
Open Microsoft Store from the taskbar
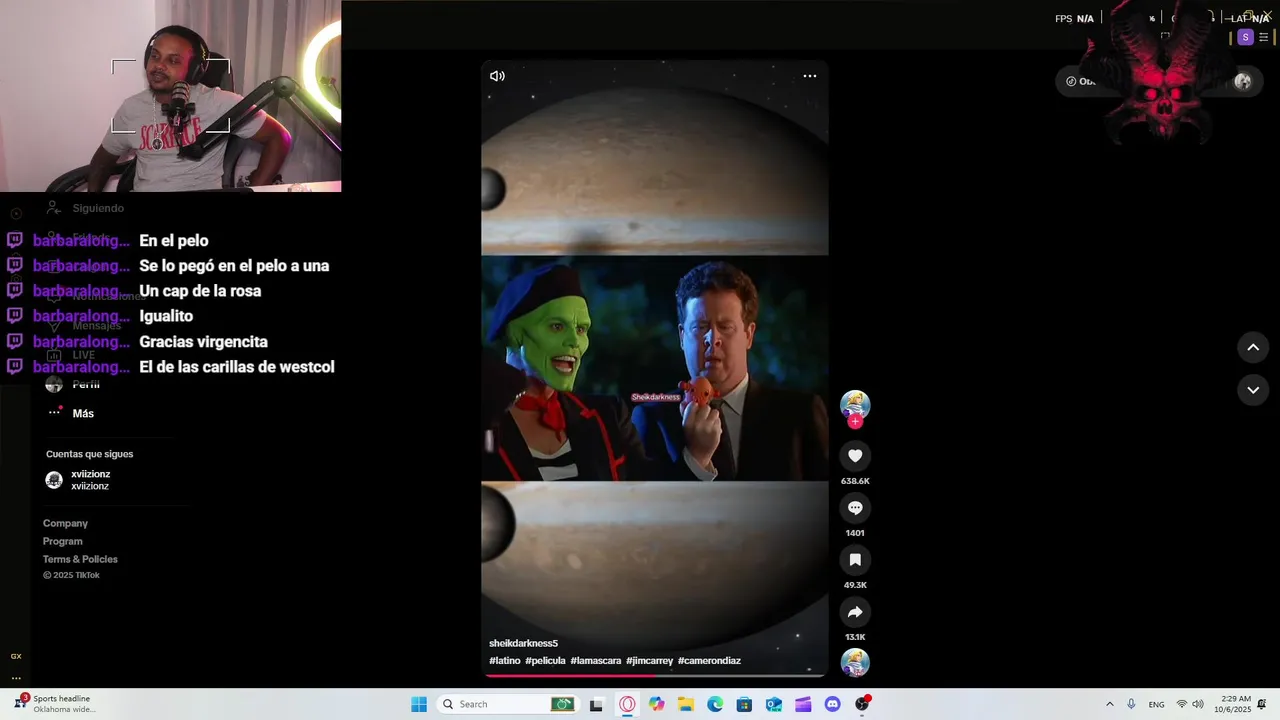(744, 704)
